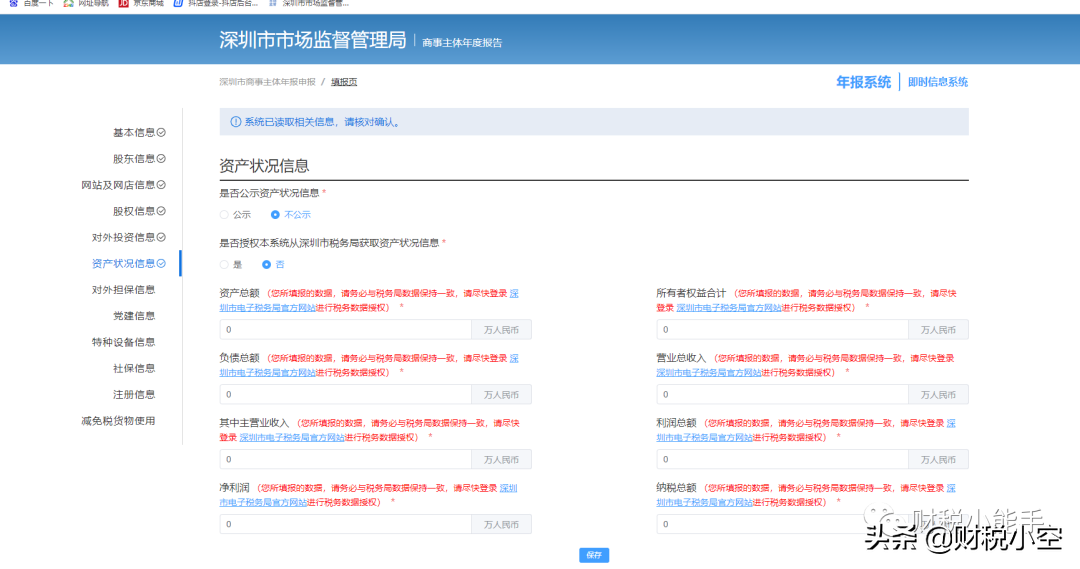Open tax bureau link under 所有者权益合计

pos(729,308)
